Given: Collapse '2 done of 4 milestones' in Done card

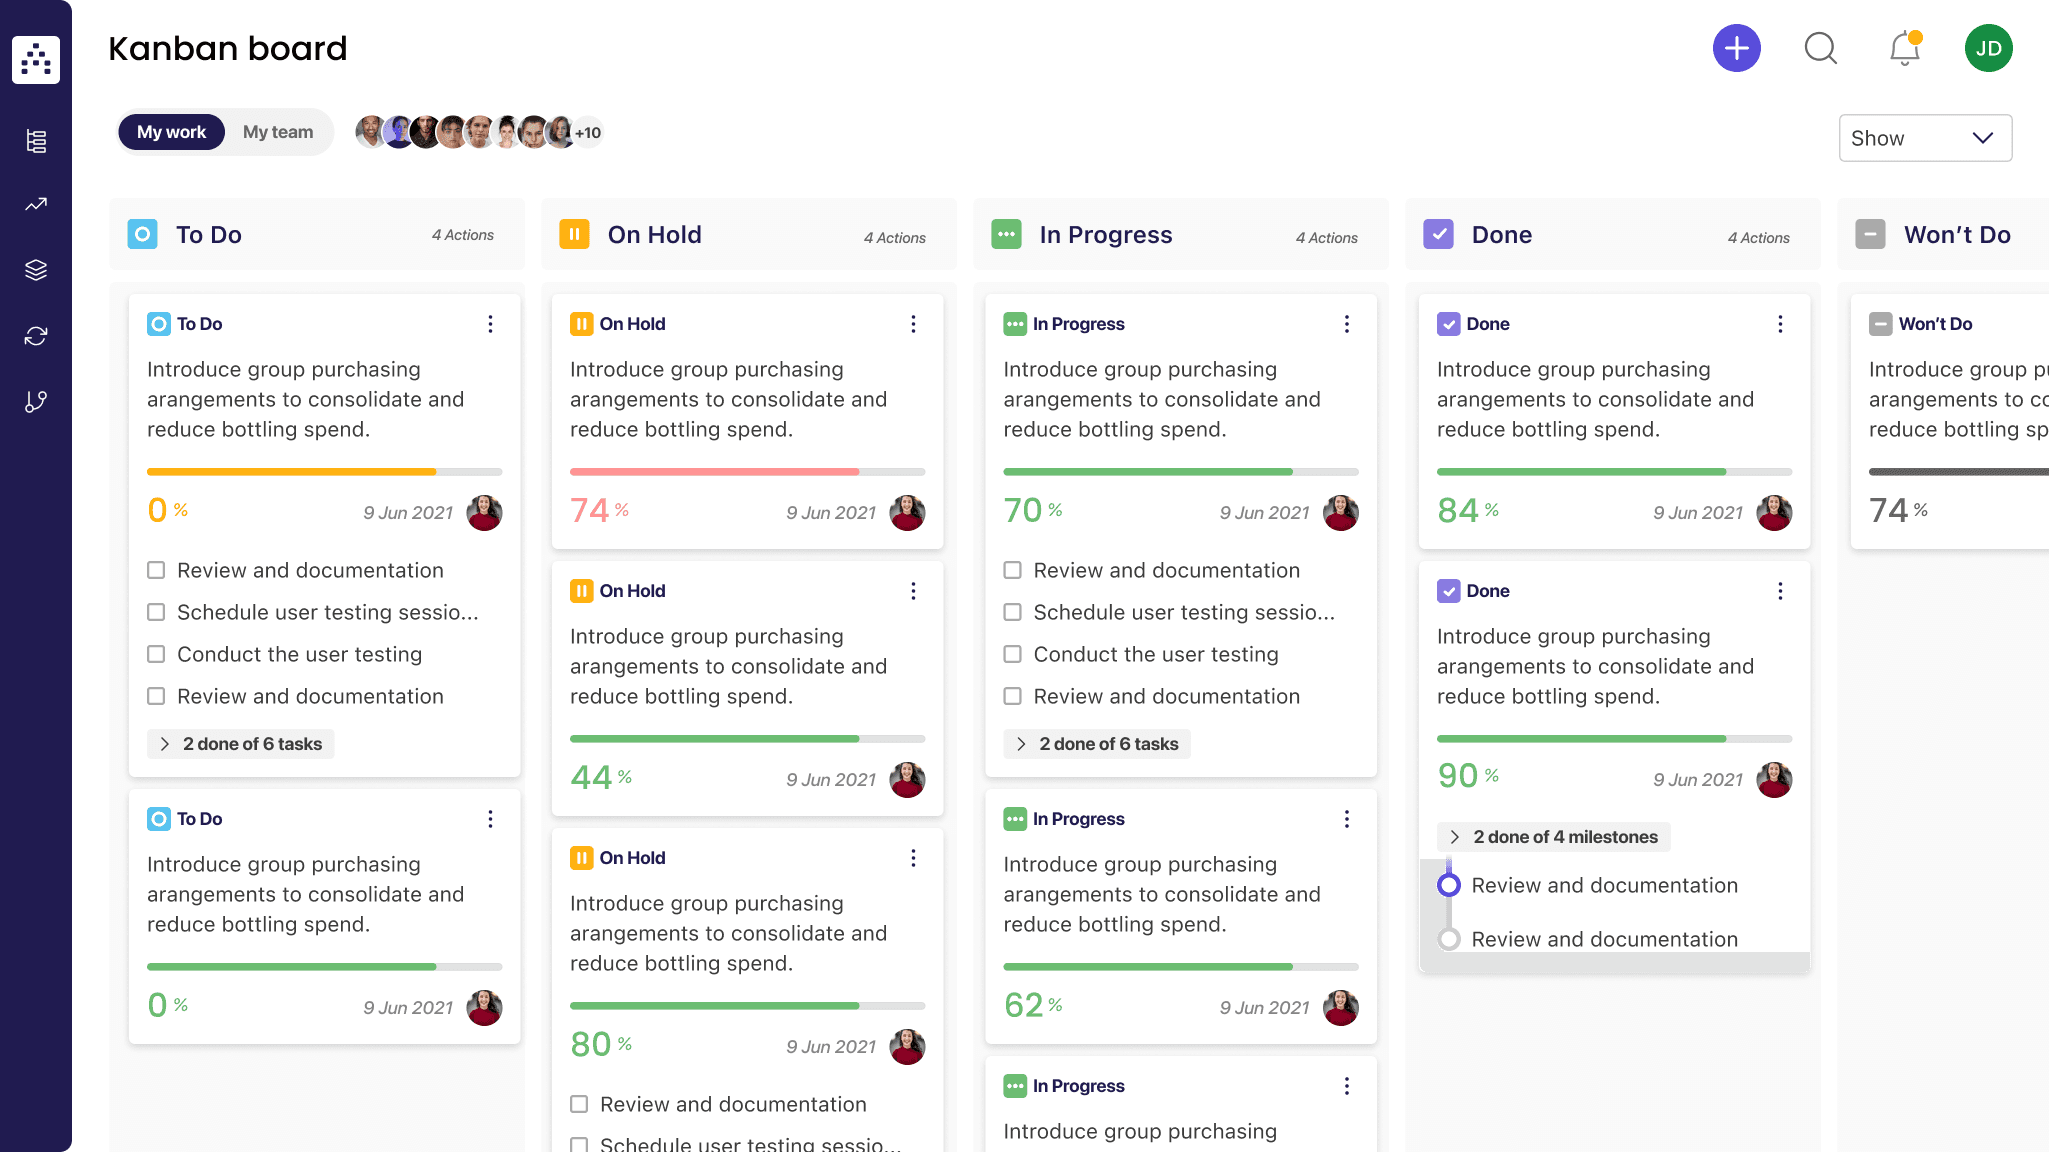Looking at the screenshot, I should pos(1554,837).
